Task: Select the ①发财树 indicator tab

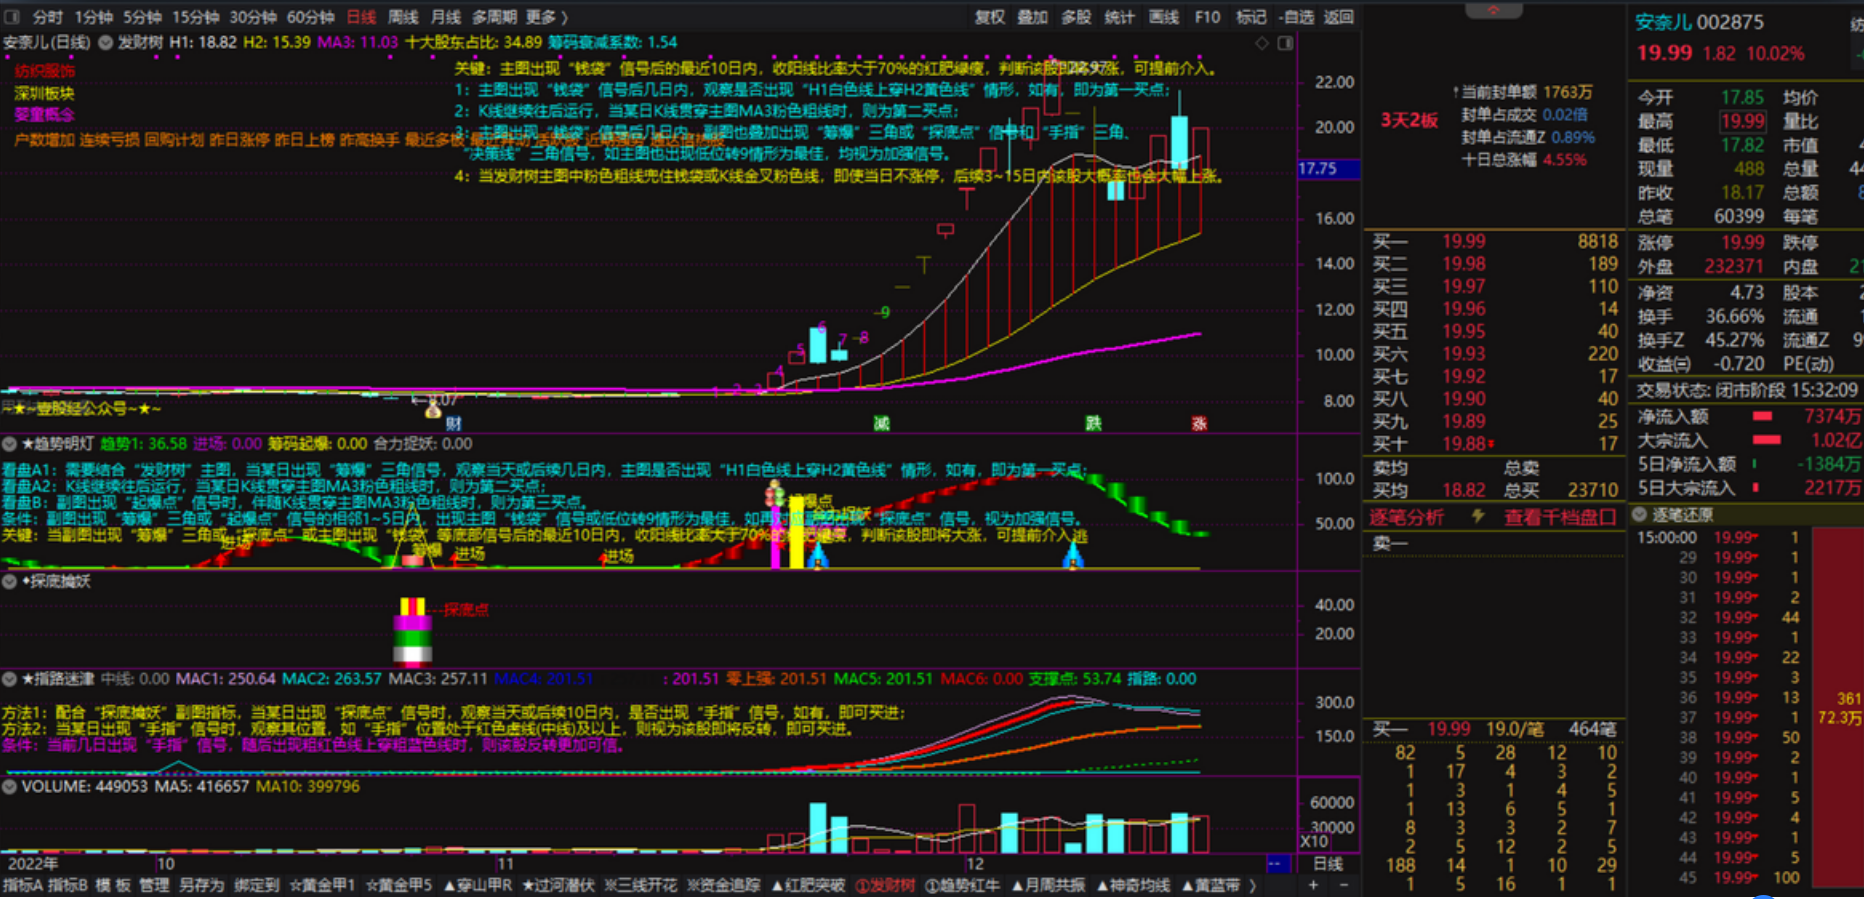Action: 885,885
